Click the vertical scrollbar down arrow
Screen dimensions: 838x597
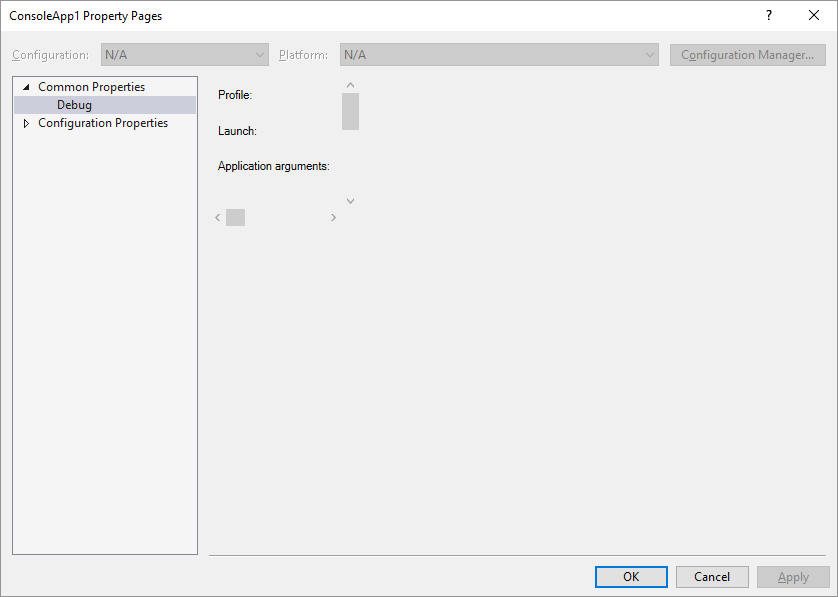pyautogui.click(x=351, y=201)
